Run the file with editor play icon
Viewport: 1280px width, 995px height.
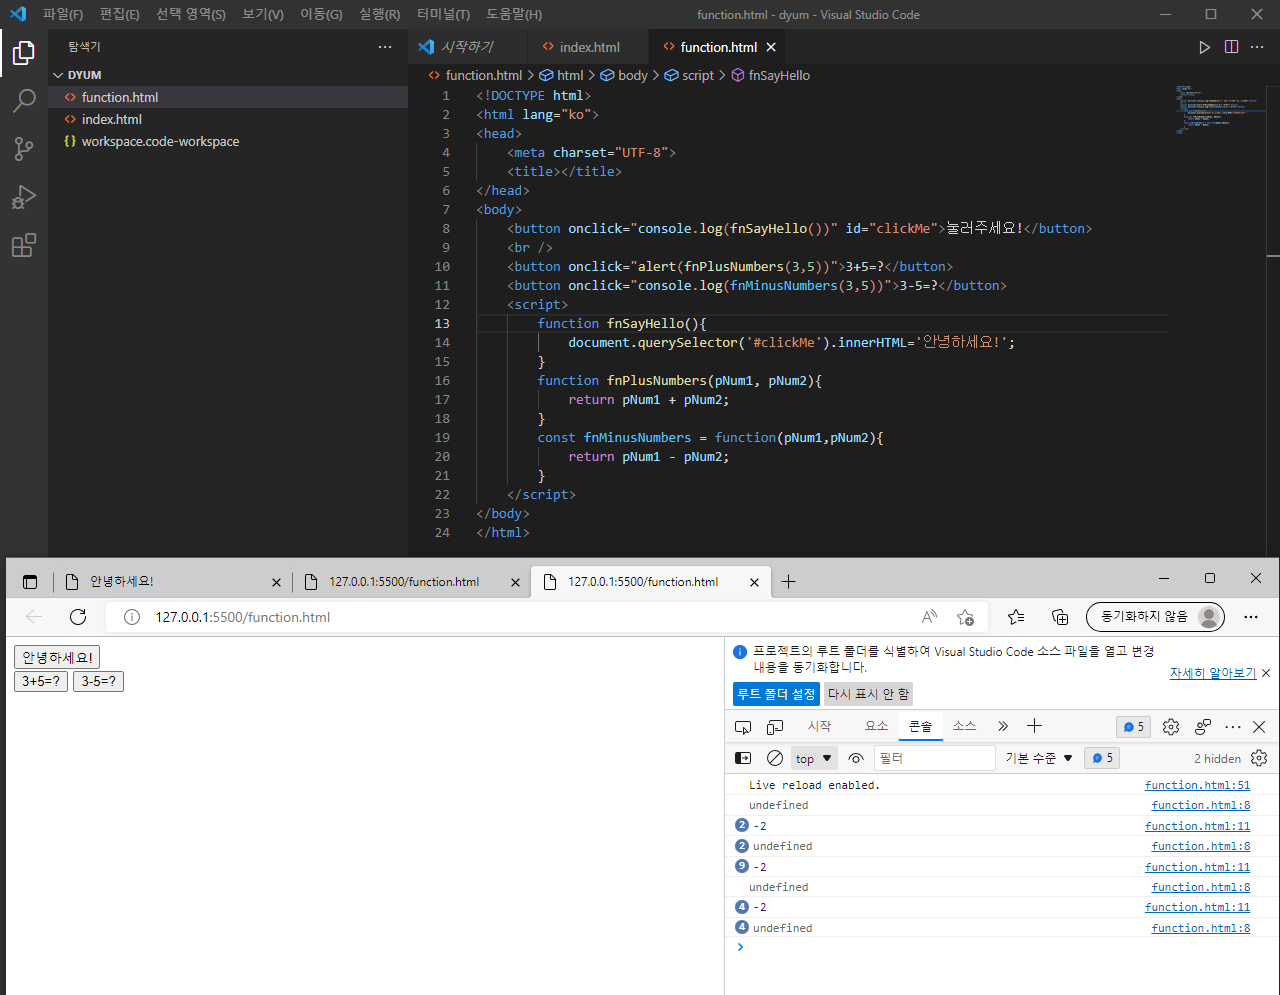(x=1204, y=47)
